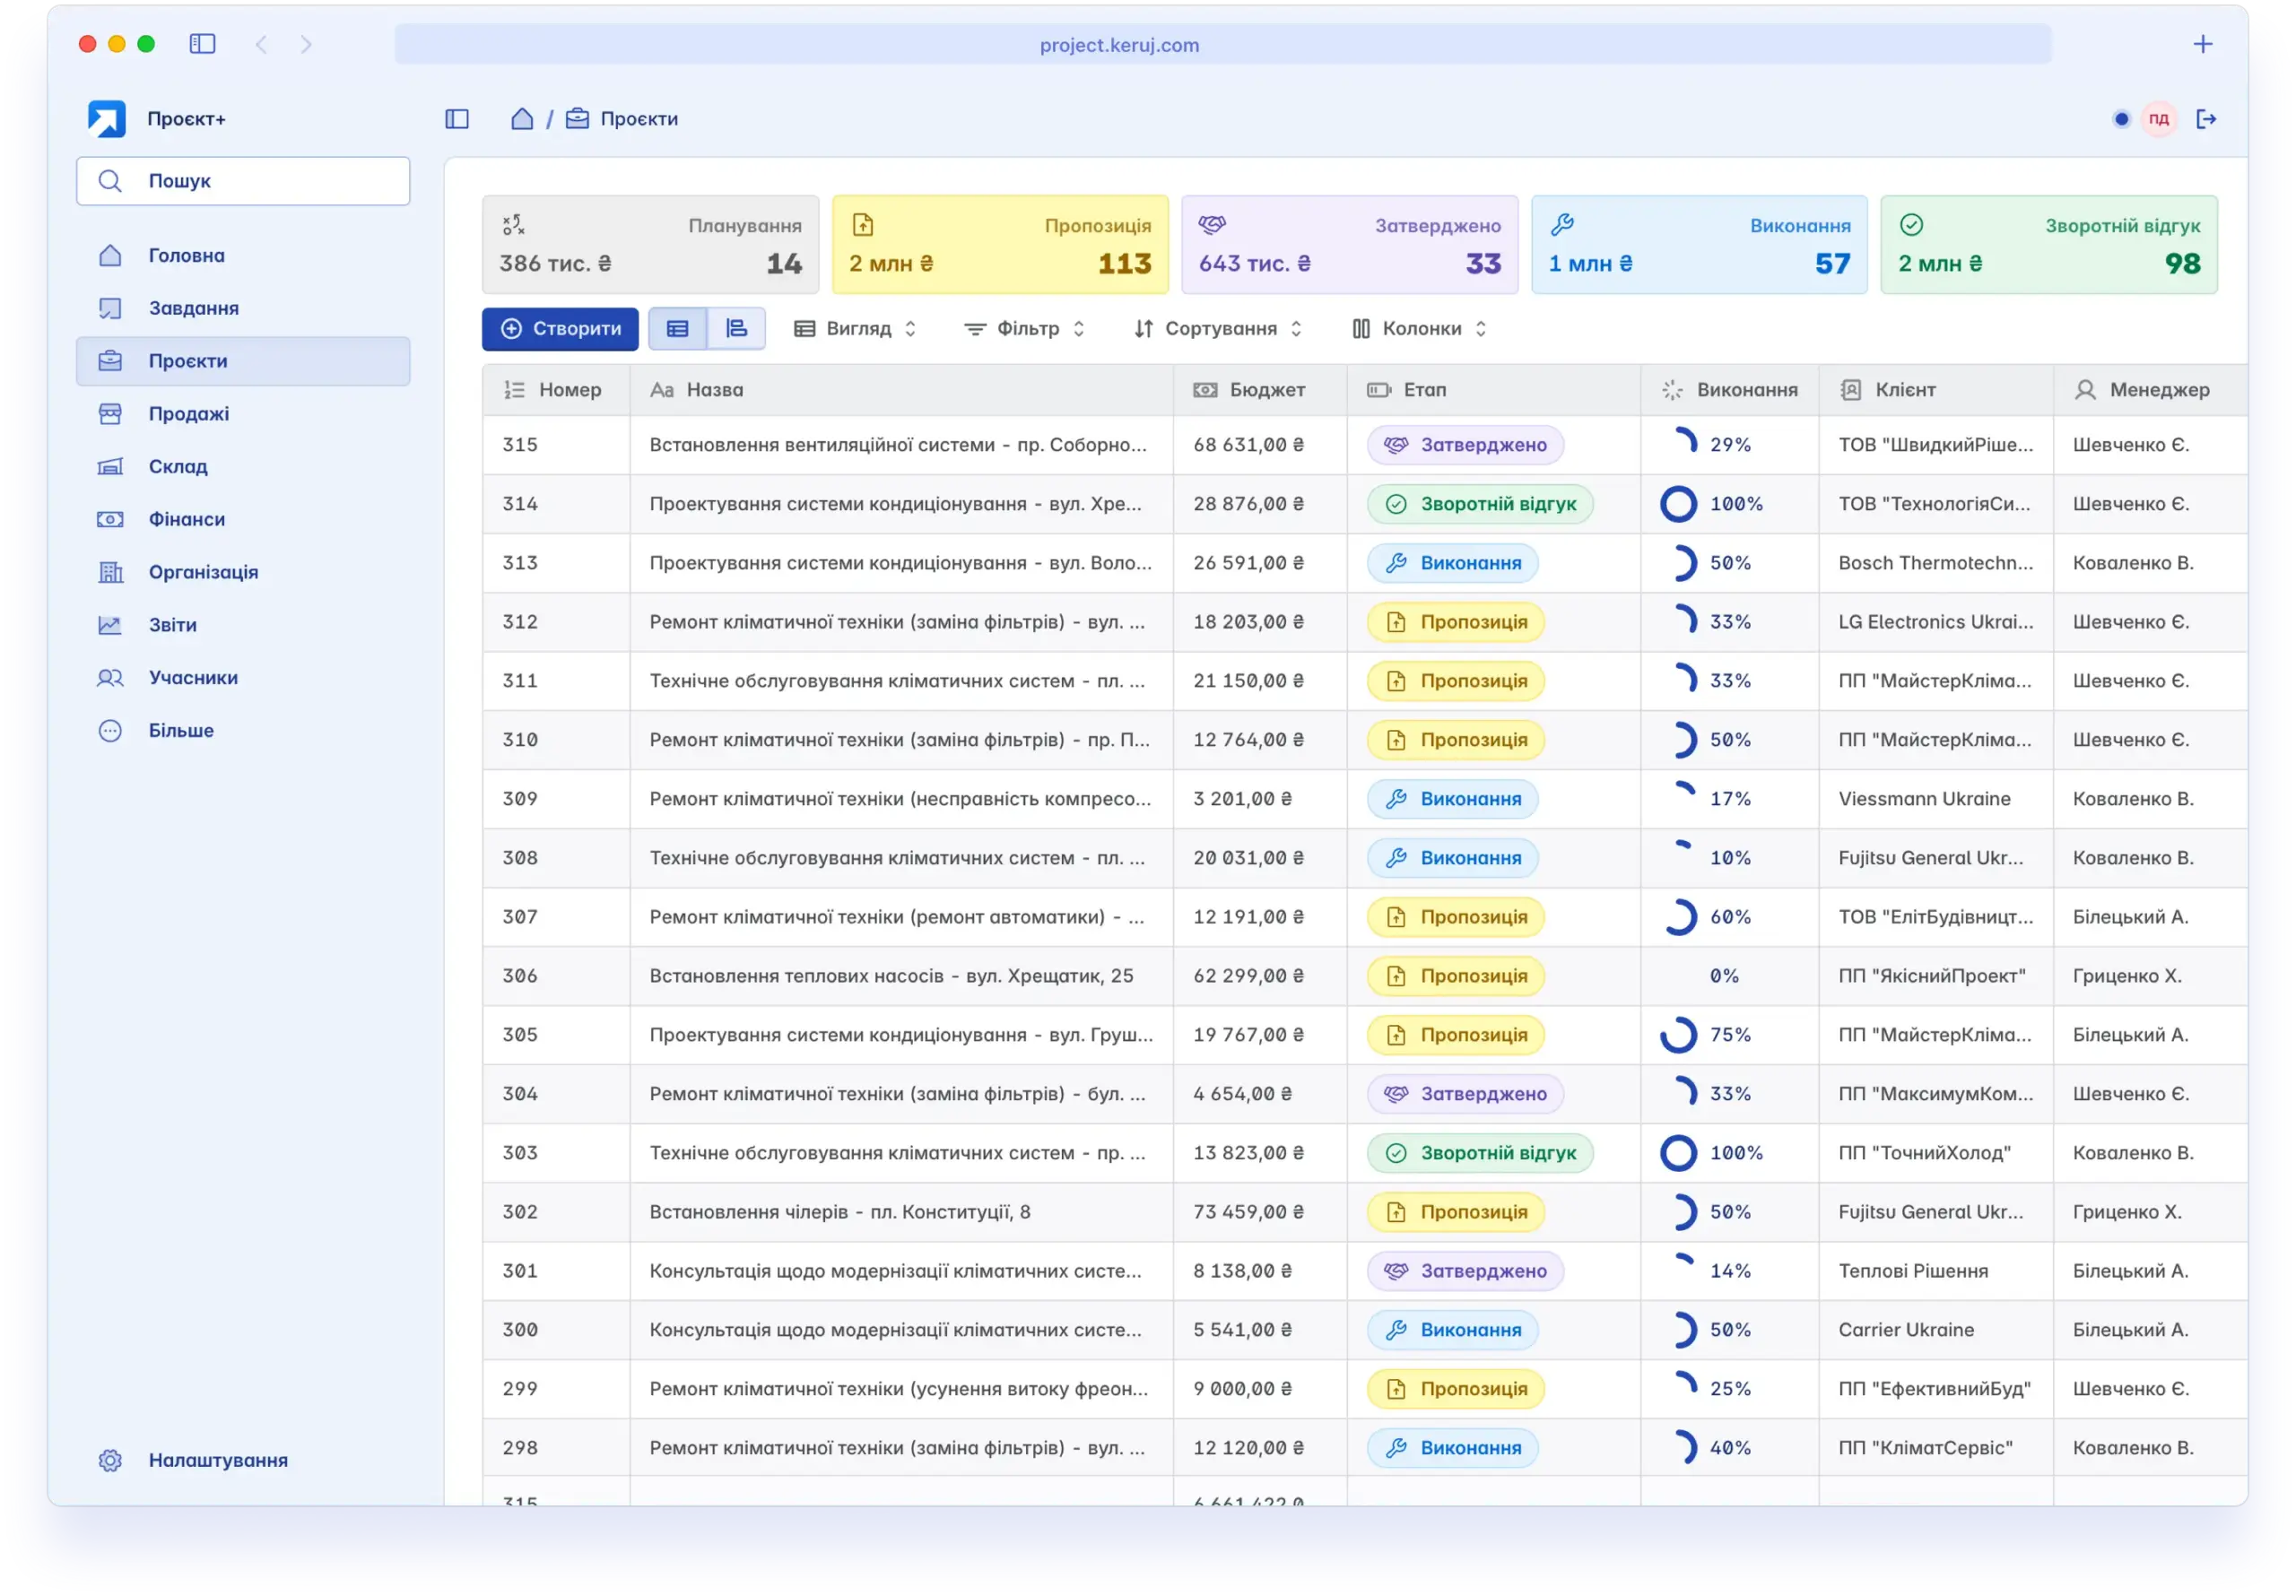Click the home icon in breadcrumb
Viewport: 2296px width, 1596px height.
[522, 119]
